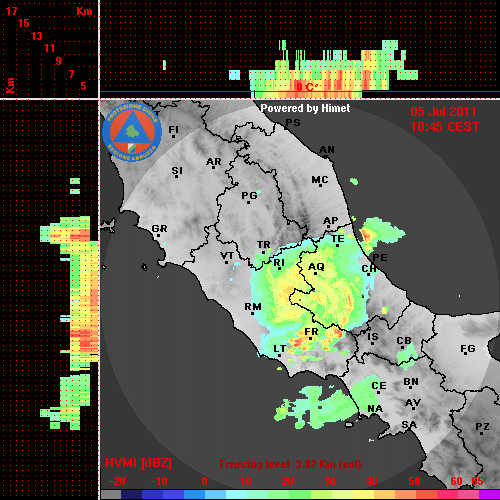
Task: Click the FI city label
Action: (174, 130)
